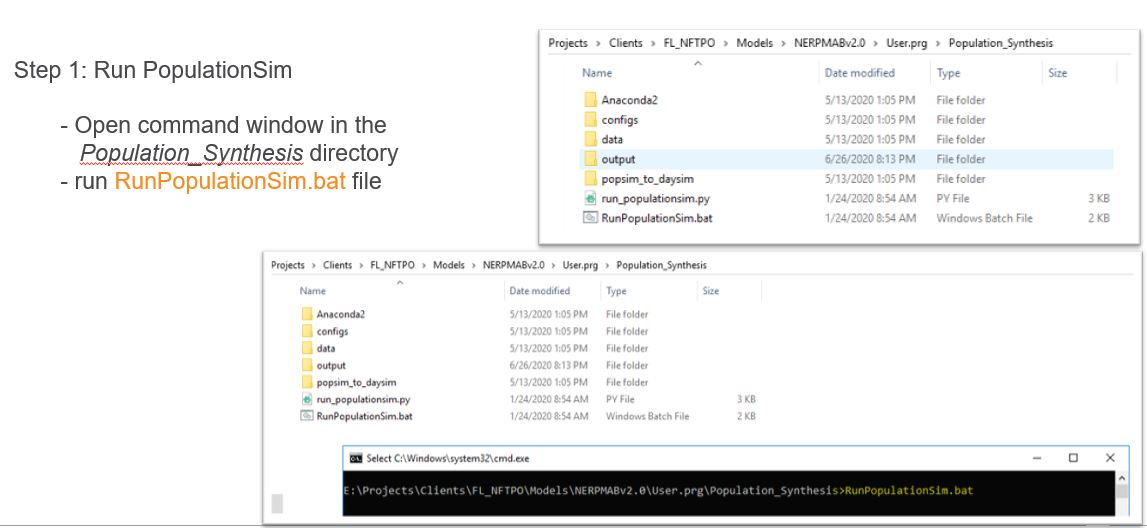Sort by Date modified in upper window

(x=857, y=73)
